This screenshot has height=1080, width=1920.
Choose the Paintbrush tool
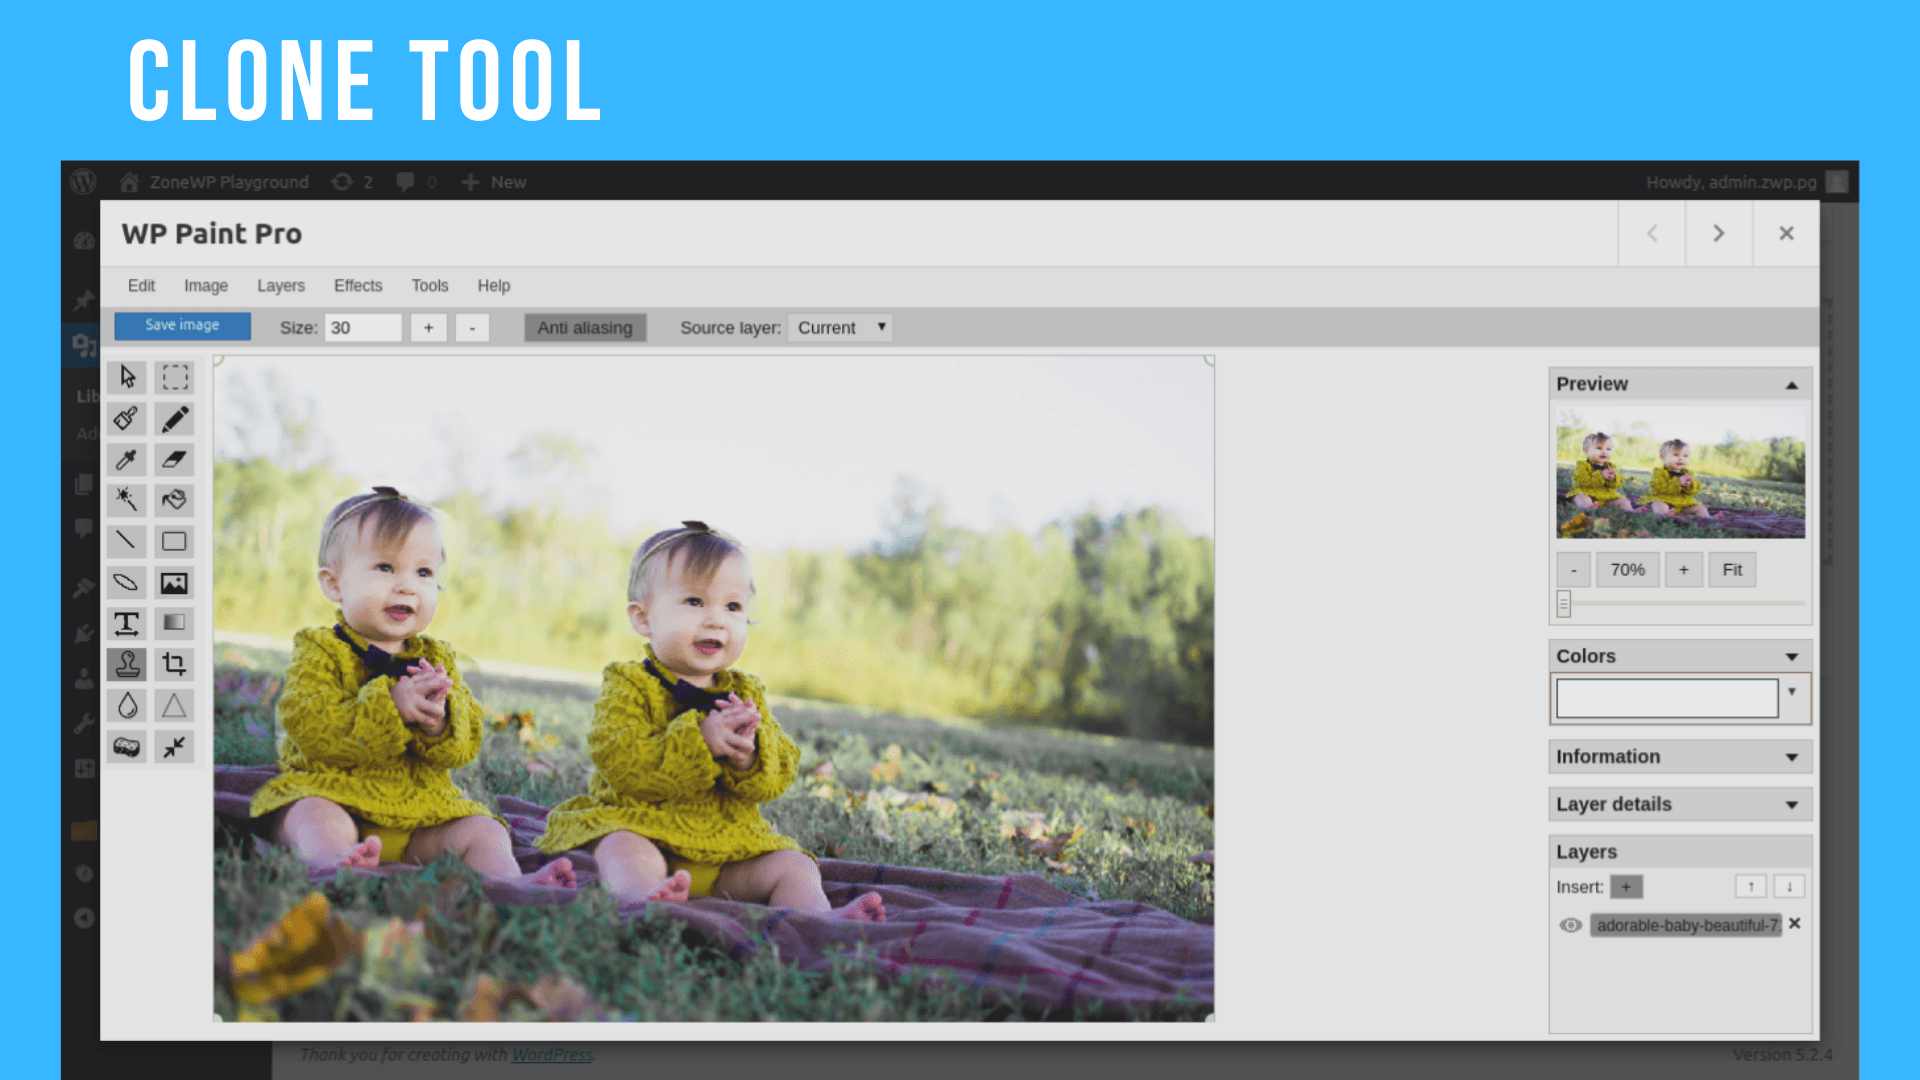click(127, 419)
